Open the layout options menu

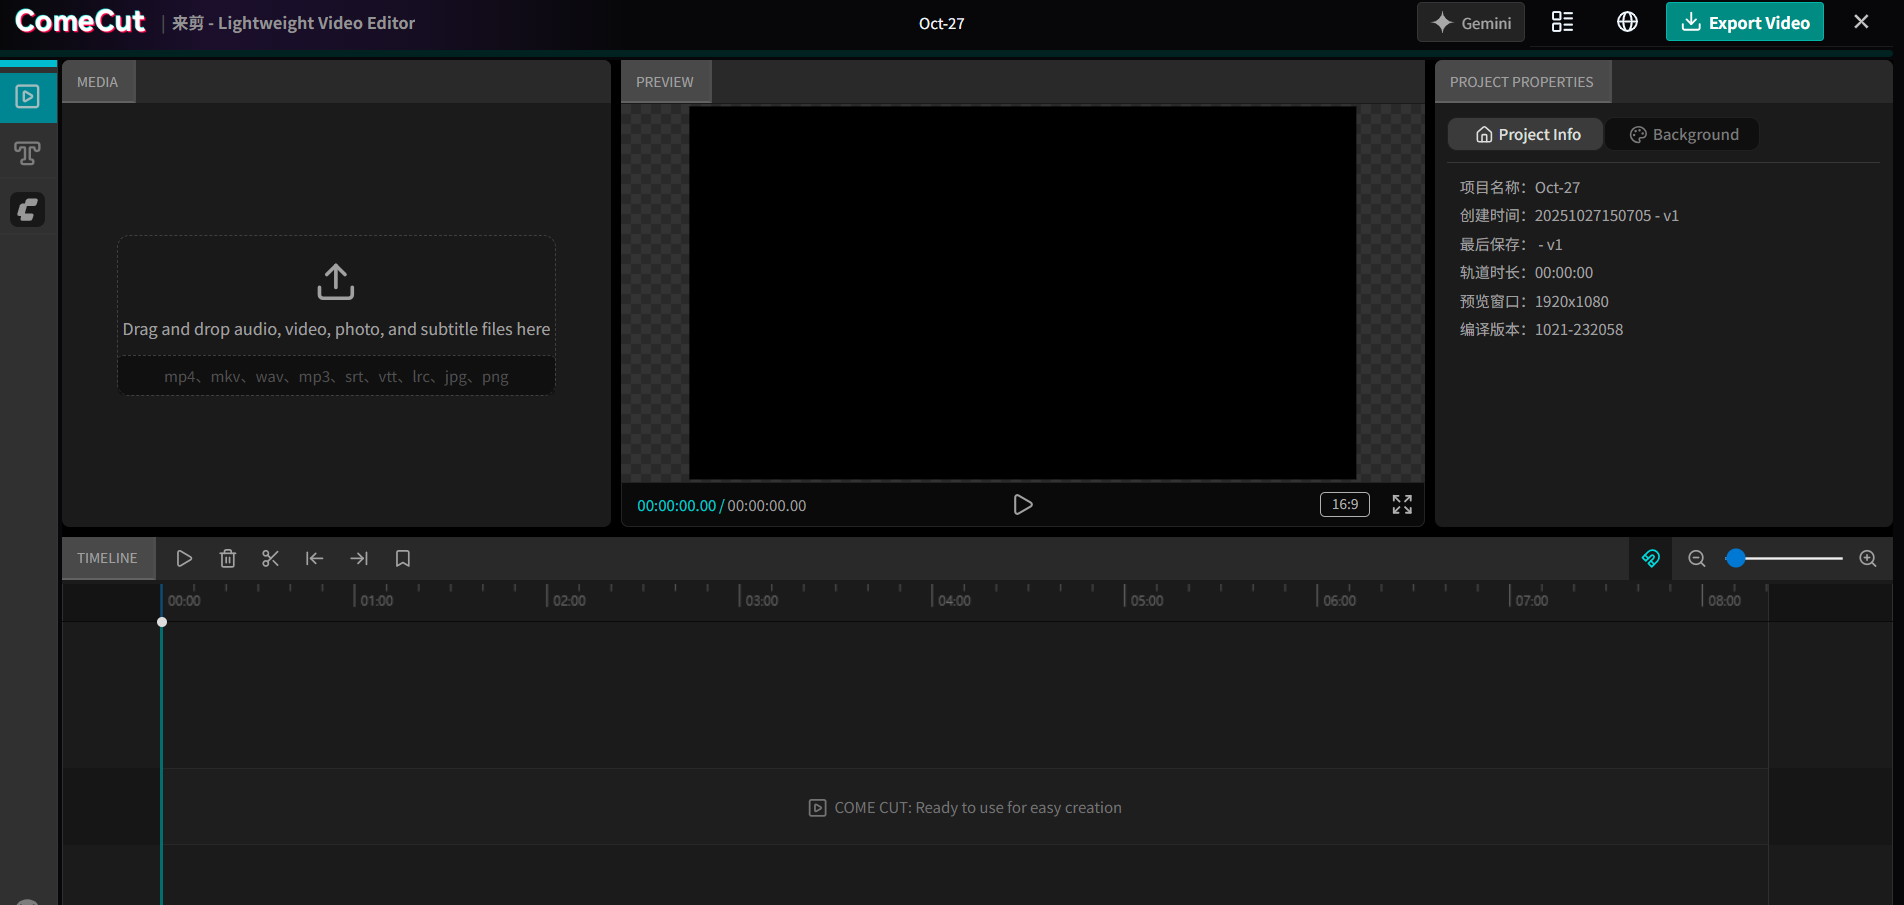pyautogui.click(x=1562, y=22)
